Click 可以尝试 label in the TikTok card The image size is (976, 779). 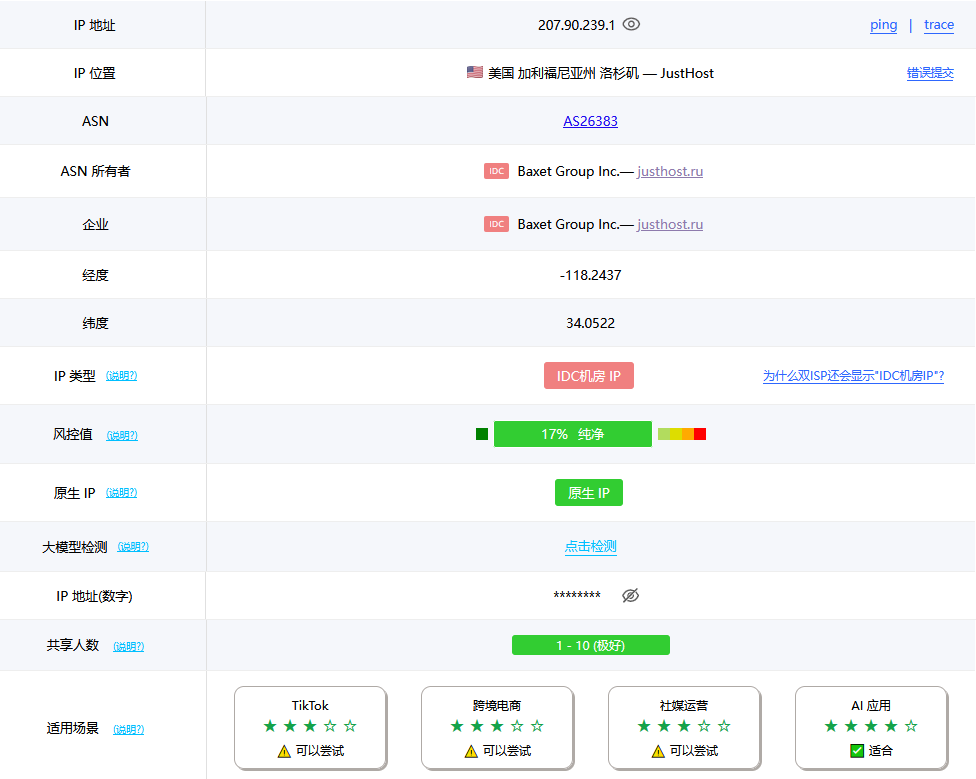click(320, 751)
